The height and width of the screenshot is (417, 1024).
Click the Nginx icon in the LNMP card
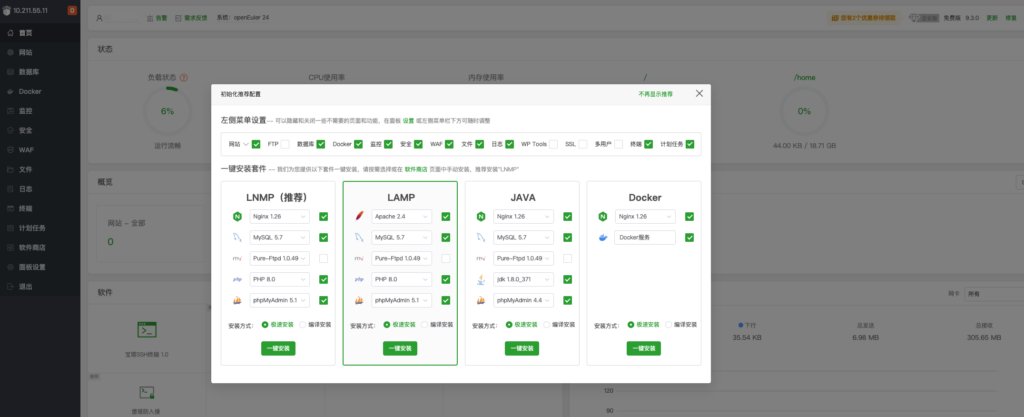click(x=237, y=216)
